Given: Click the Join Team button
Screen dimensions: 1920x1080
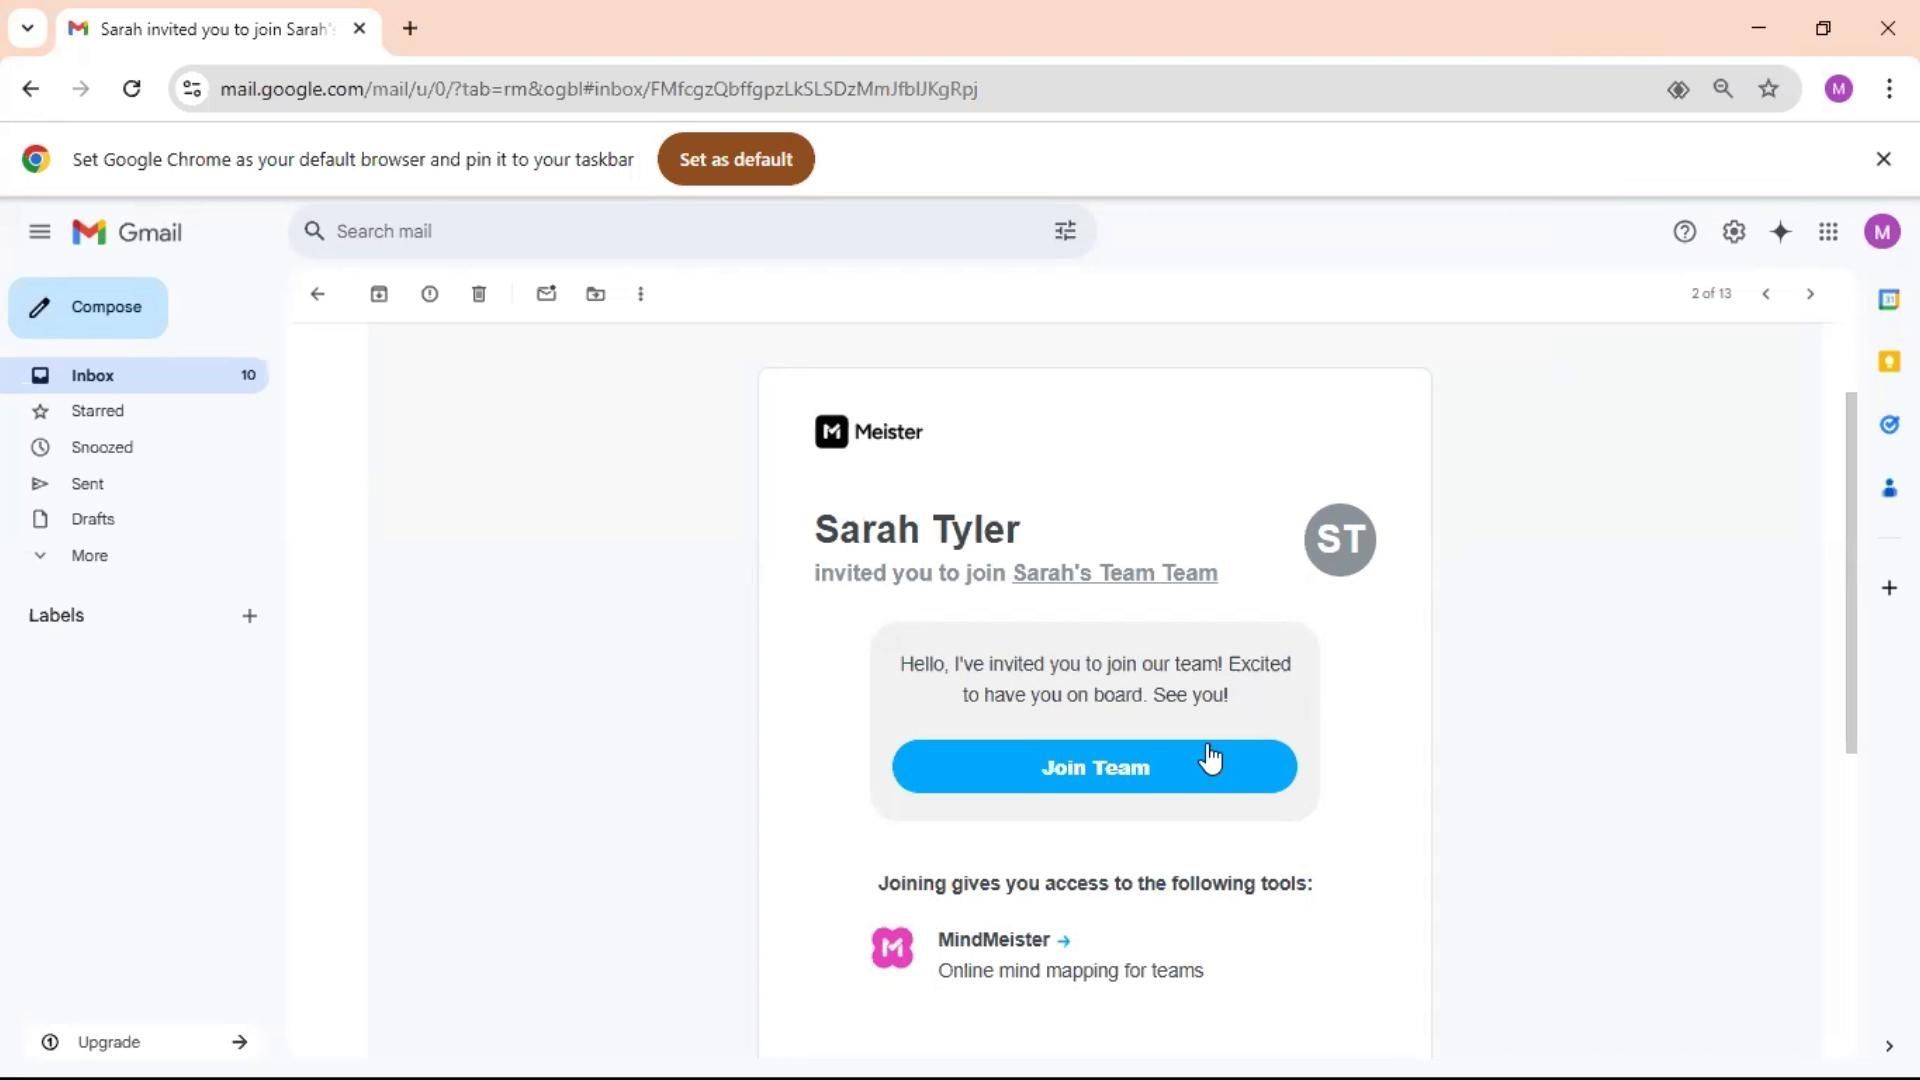Looking at the screenshot, I should (1094, 767).
